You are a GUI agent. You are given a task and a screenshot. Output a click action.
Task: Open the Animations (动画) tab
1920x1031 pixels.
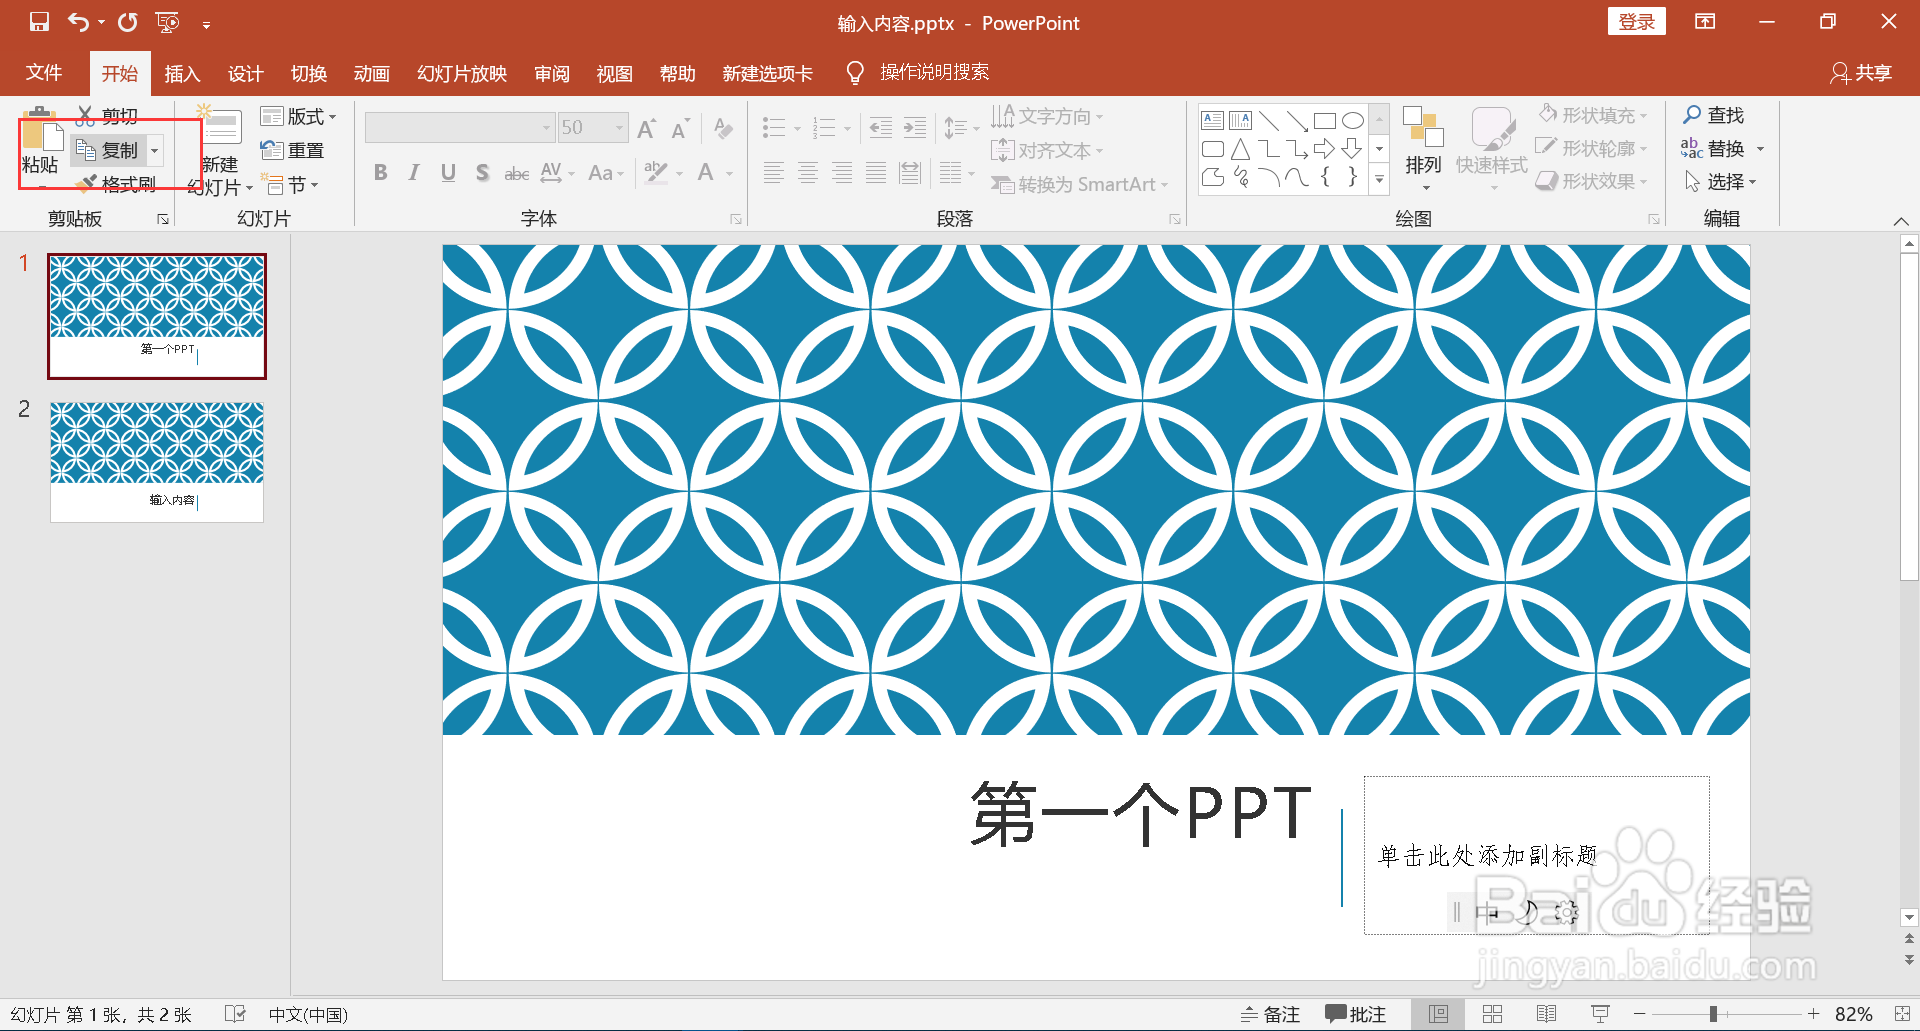(x=371, y=73)
